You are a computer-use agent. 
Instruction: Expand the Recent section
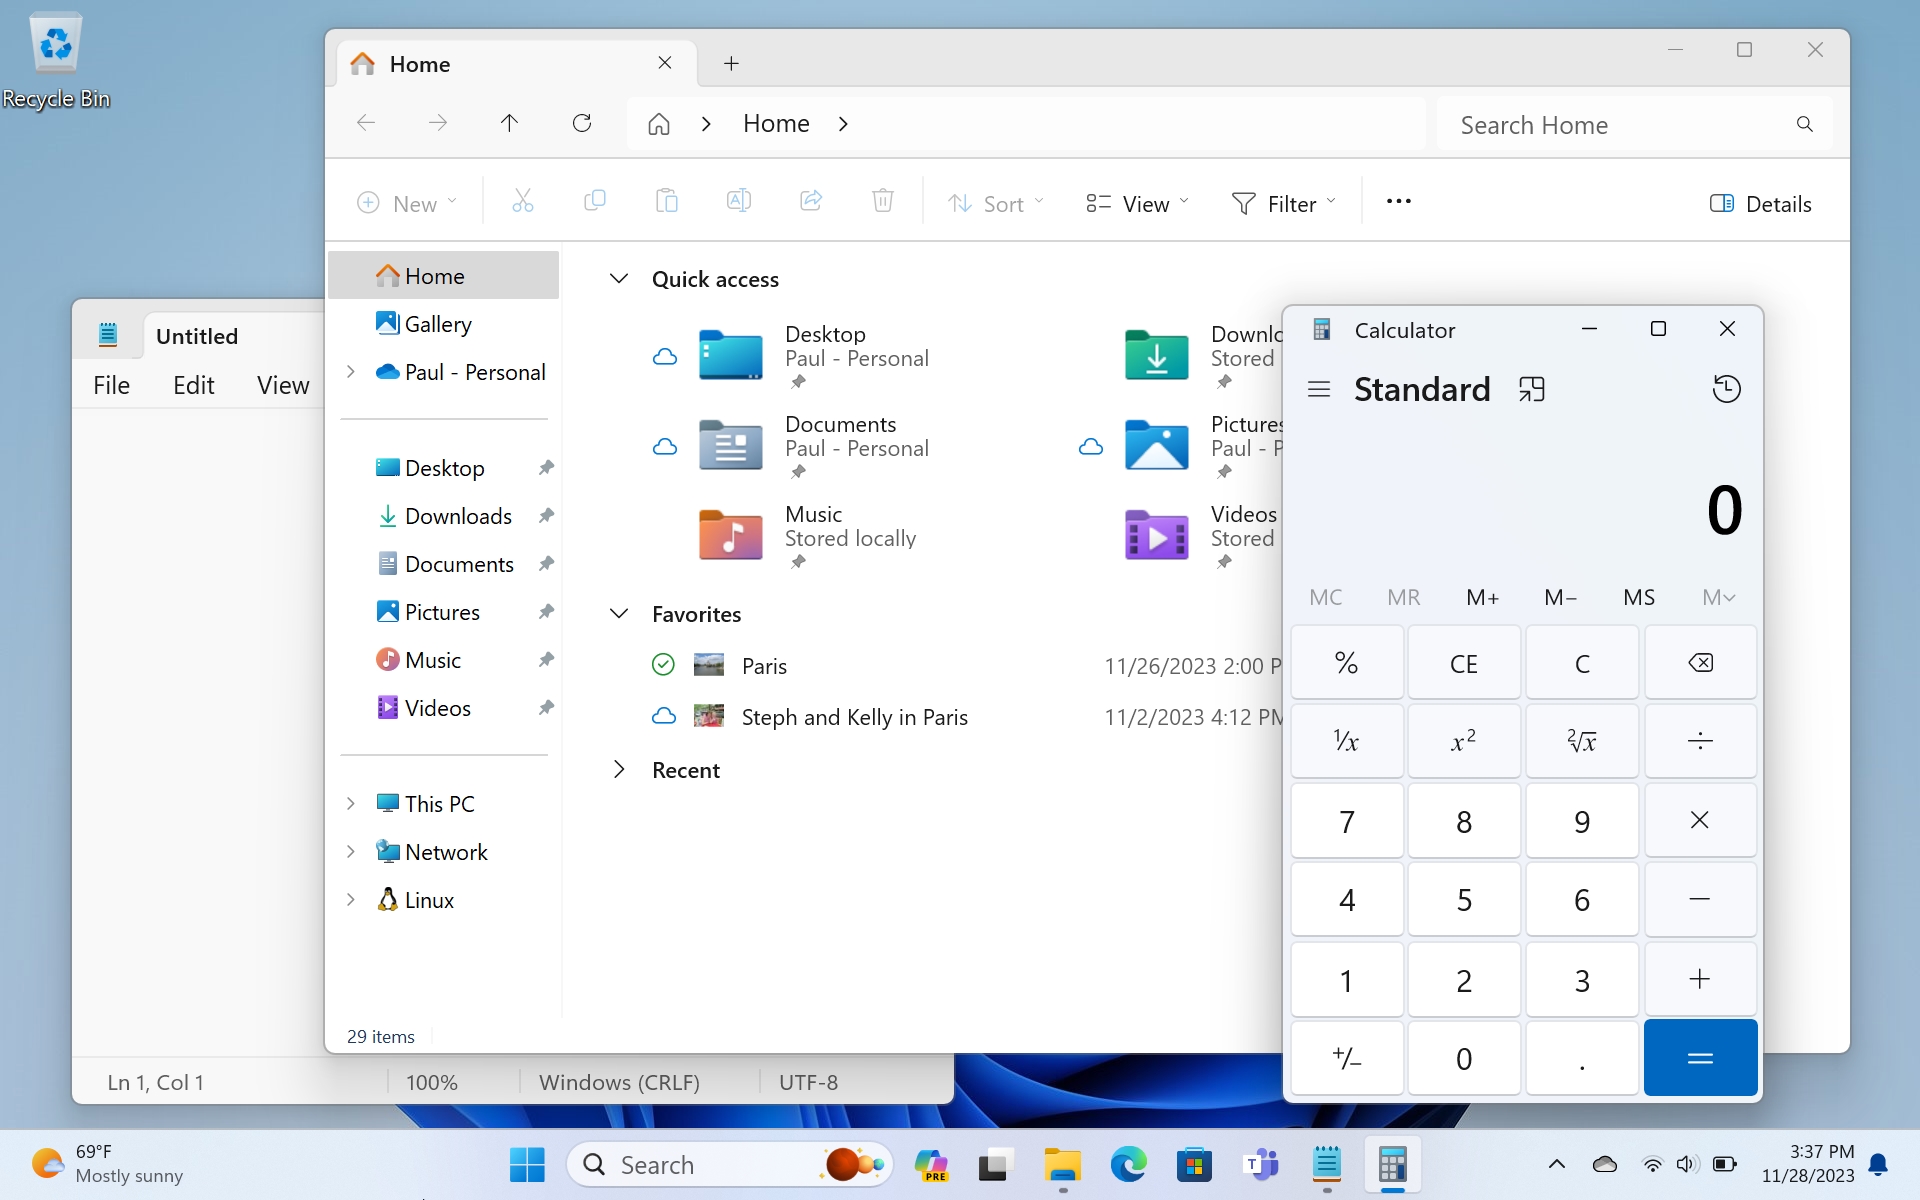pyautogui.click(x=619, y=770)
